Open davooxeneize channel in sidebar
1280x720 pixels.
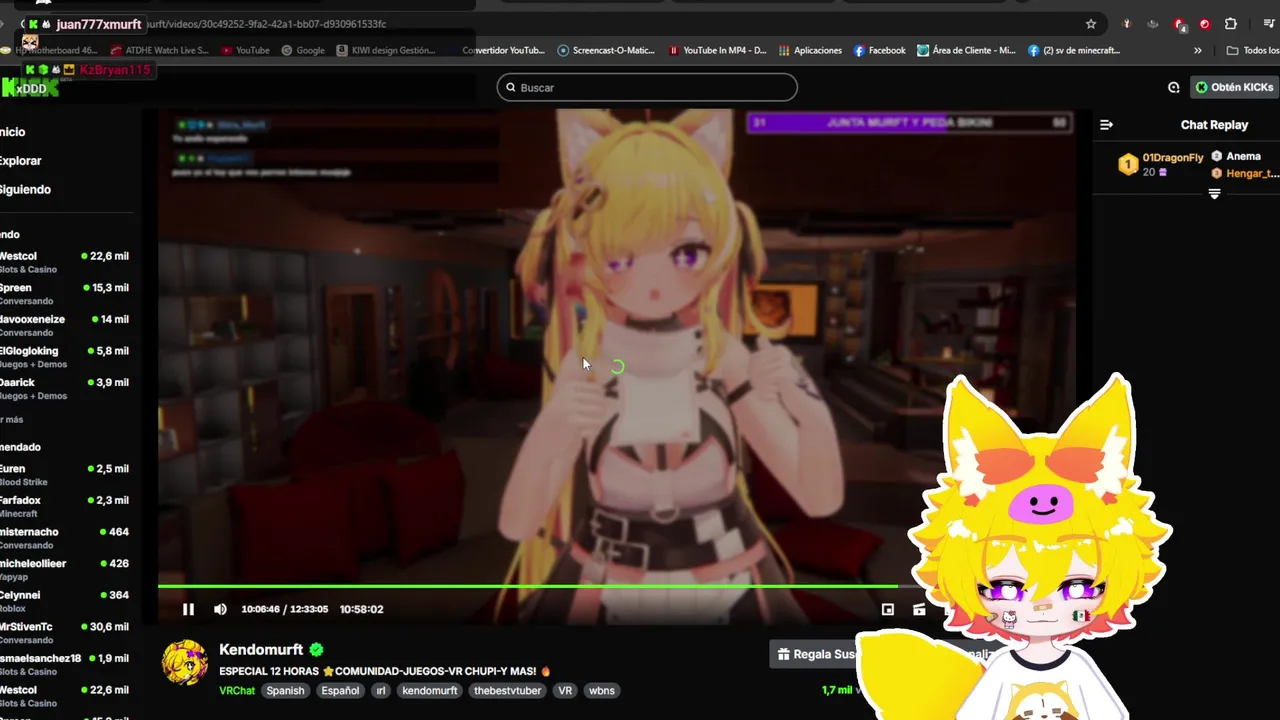(65, 325)
